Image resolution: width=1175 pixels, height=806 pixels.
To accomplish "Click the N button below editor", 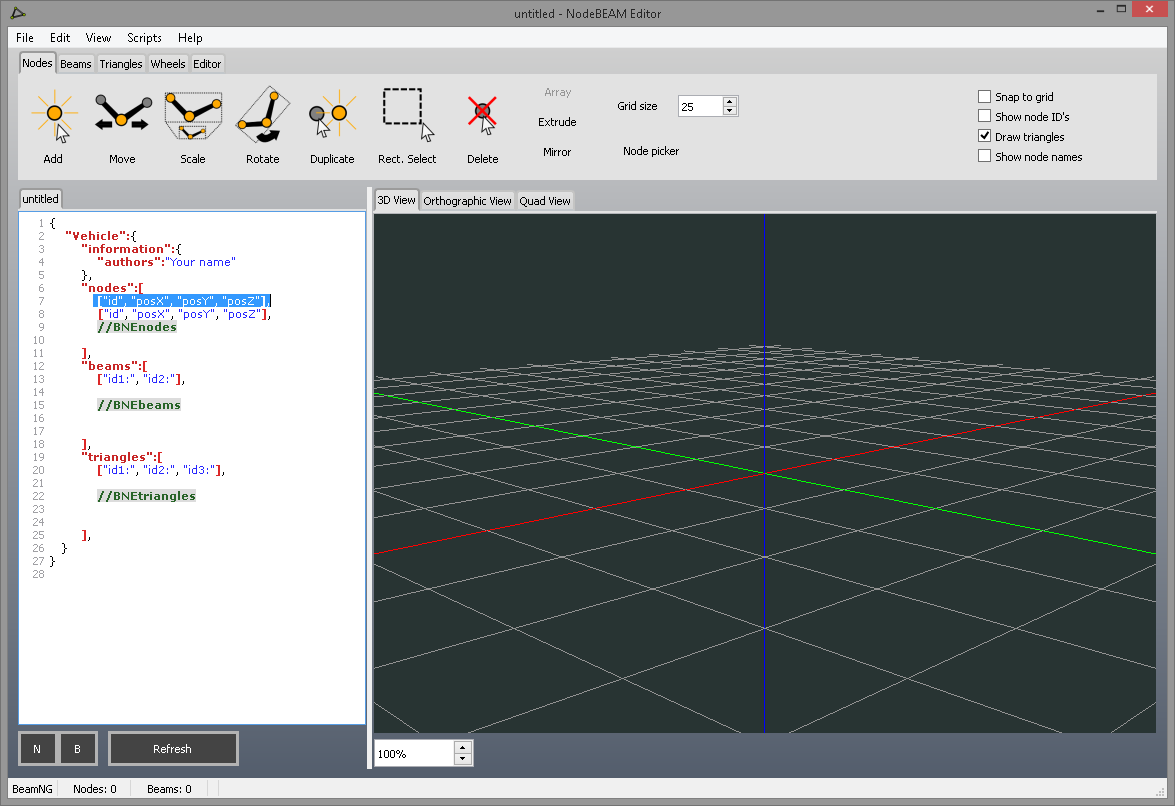I will (37, 748).
